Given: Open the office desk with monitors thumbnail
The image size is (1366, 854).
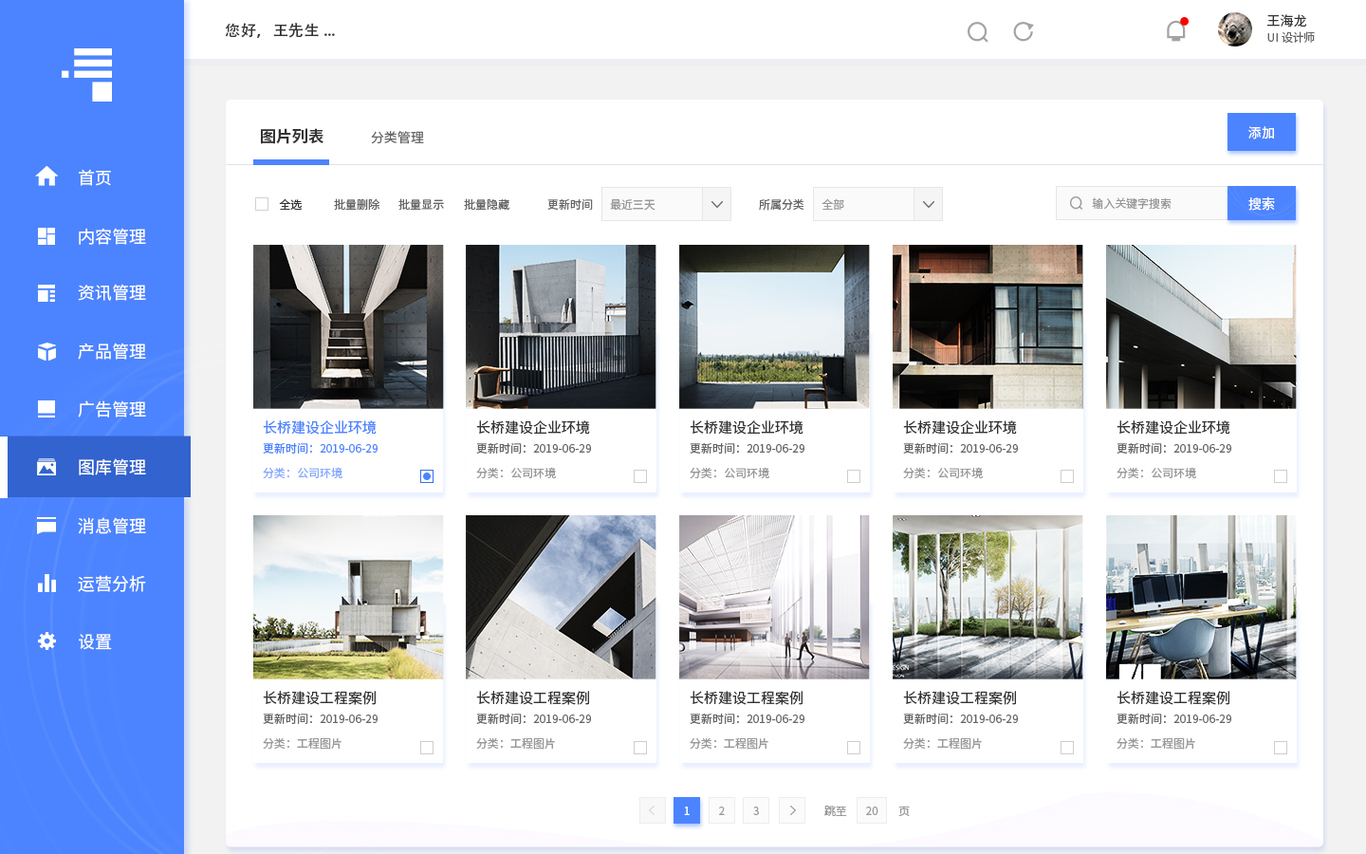Looking at the screenshot, I should pos(1201,597).
